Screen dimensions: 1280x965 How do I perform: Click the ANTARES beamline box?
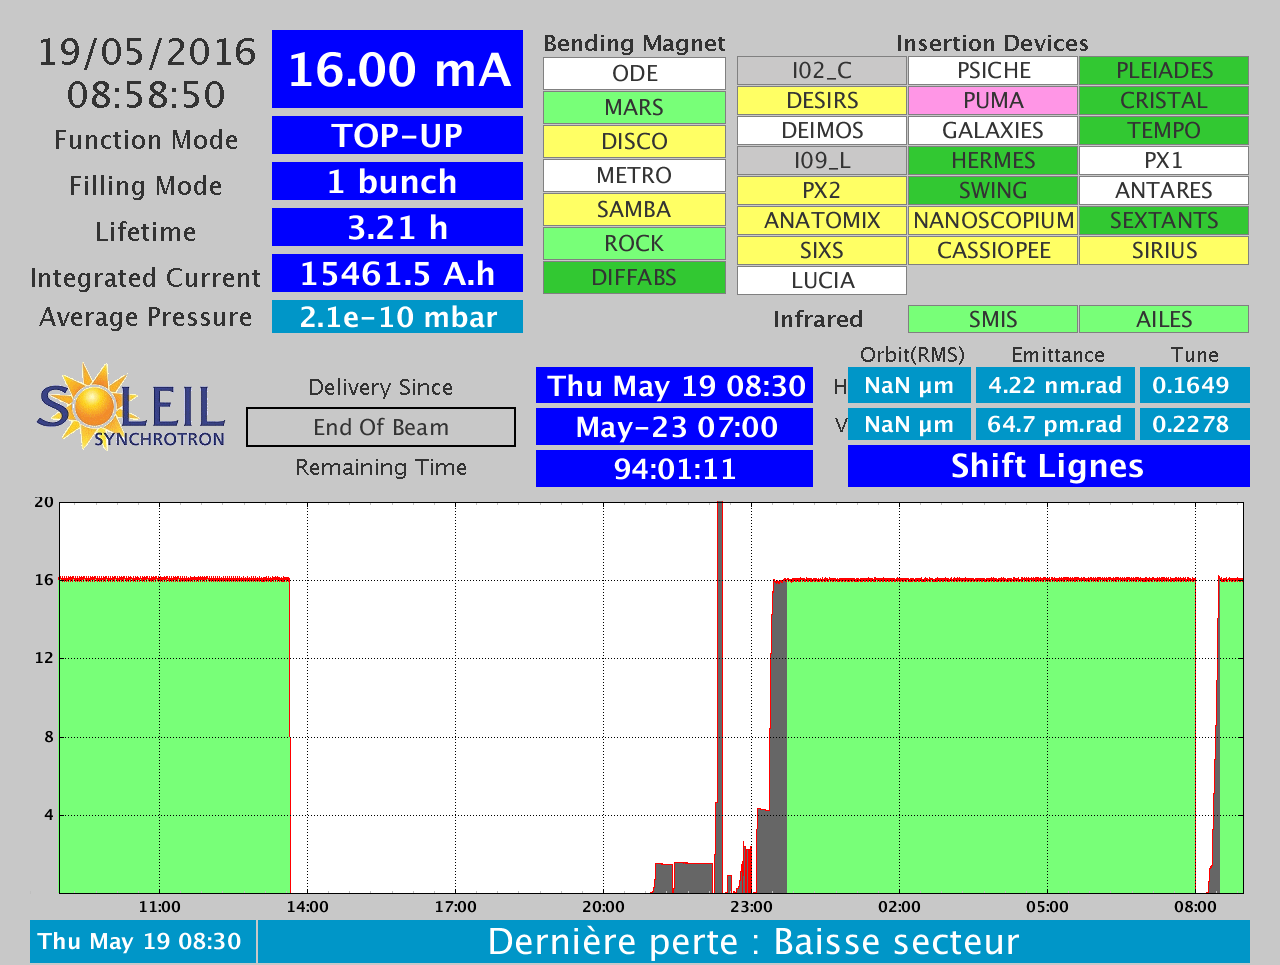pyautogui.click(x=1164, y=190)
